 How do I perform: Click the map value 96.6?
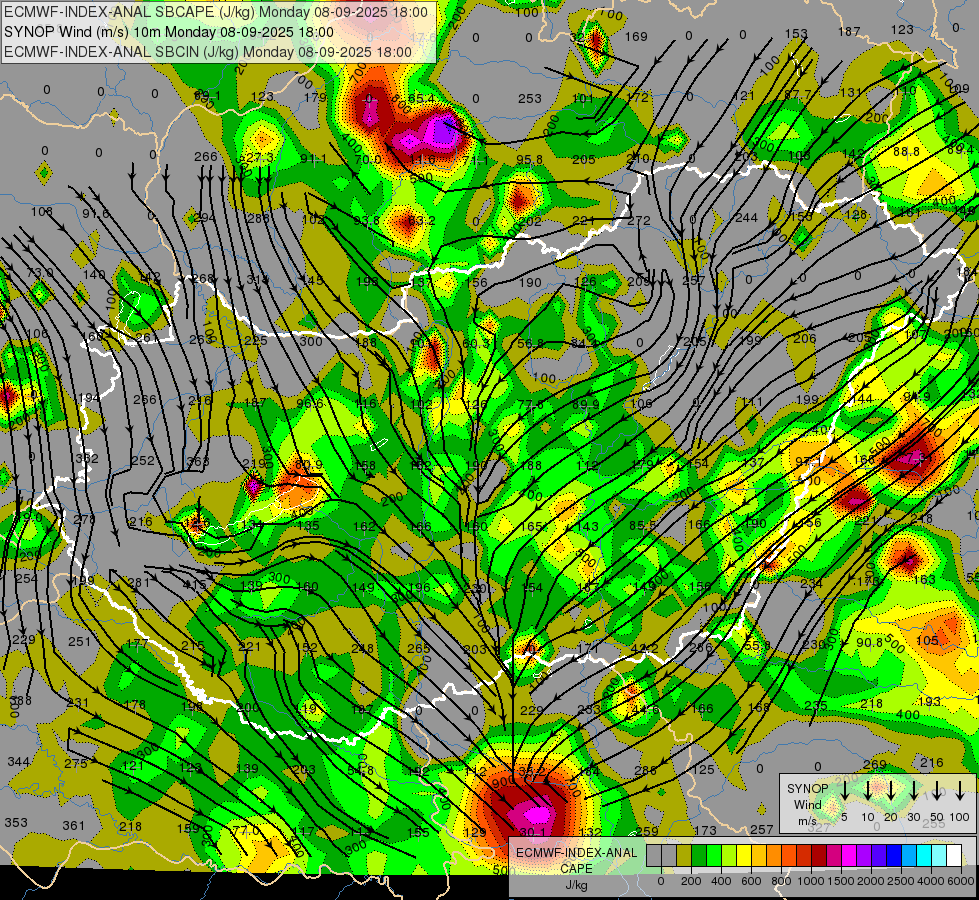tap(310, 403)
